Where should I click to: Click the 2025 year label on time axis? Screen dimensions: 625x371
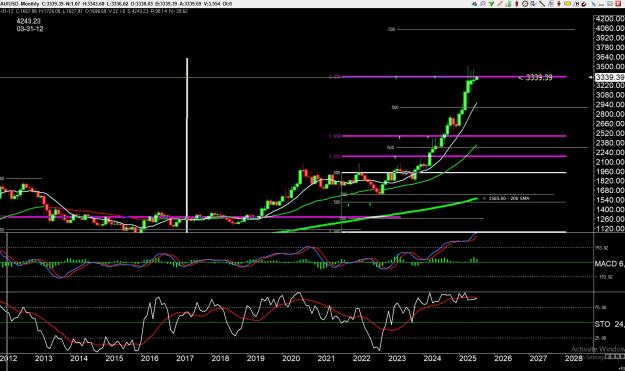click(468, 358)
